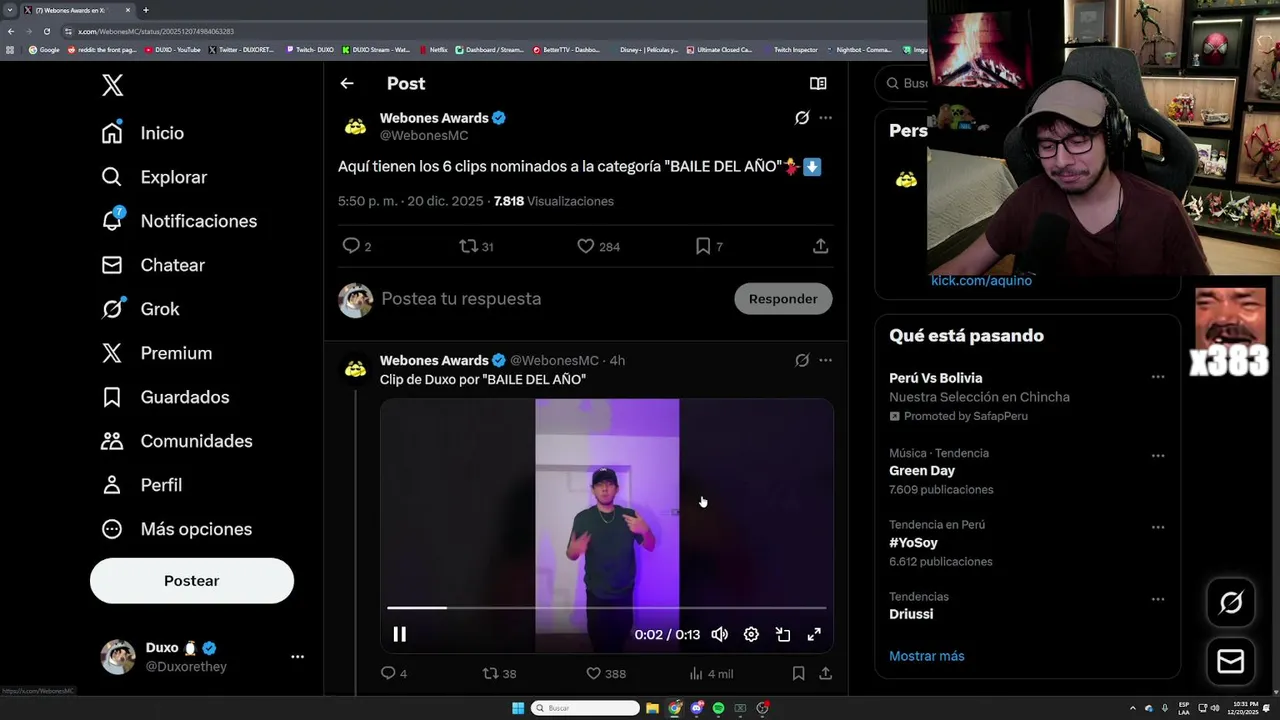Toggle picture-in-picture on the video
This screenshot has height=720, width=1280.
[x=783, y=634]
